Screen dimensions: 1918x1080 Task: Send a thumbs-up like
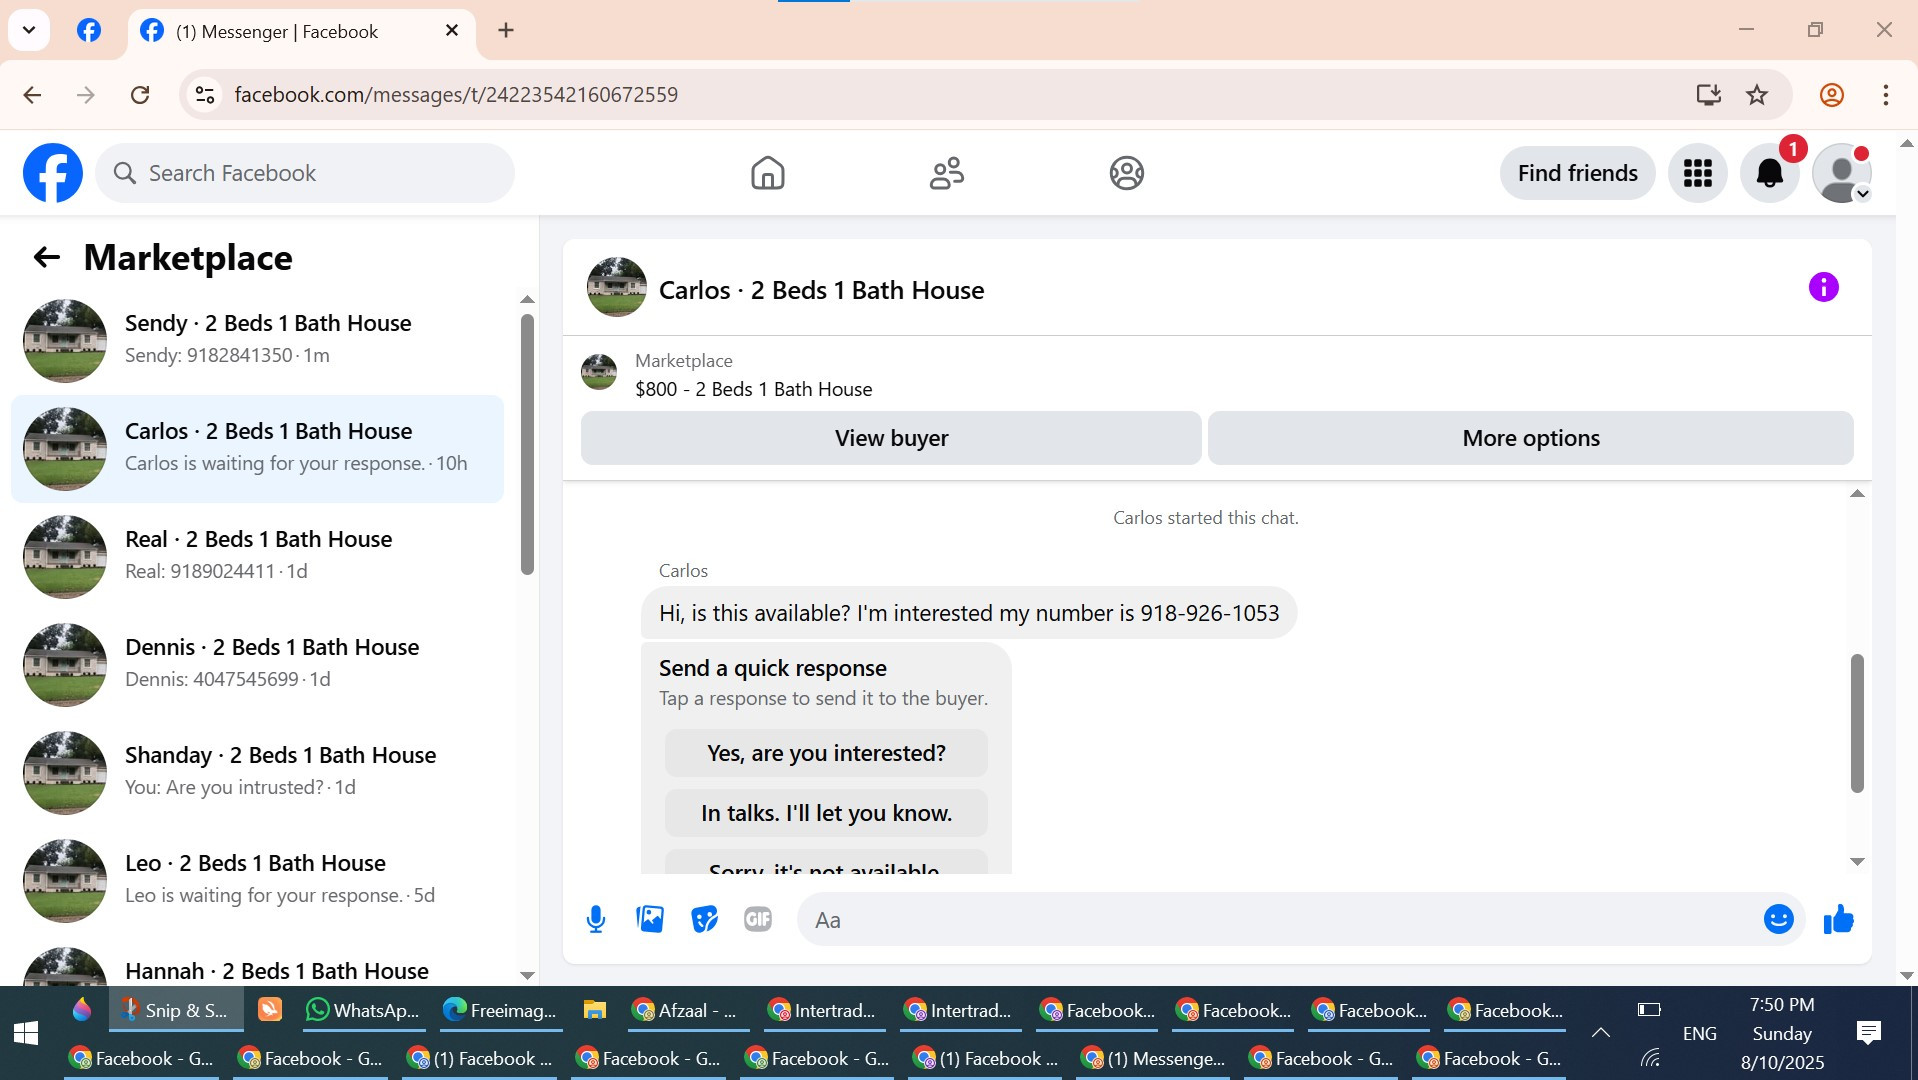(1838, 919)
